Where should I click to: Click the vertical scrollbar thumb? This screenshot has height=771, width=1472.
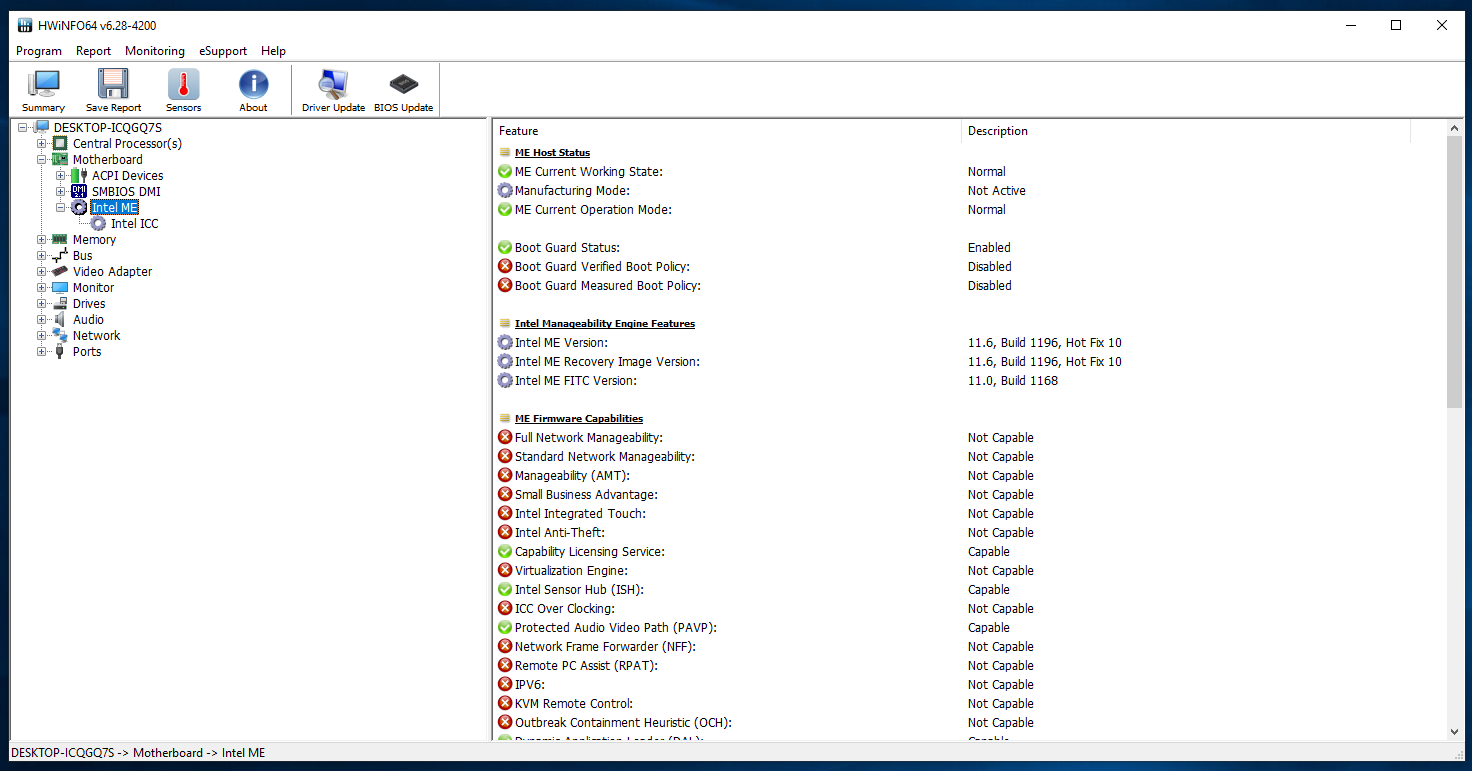(x=1454, y=272)
